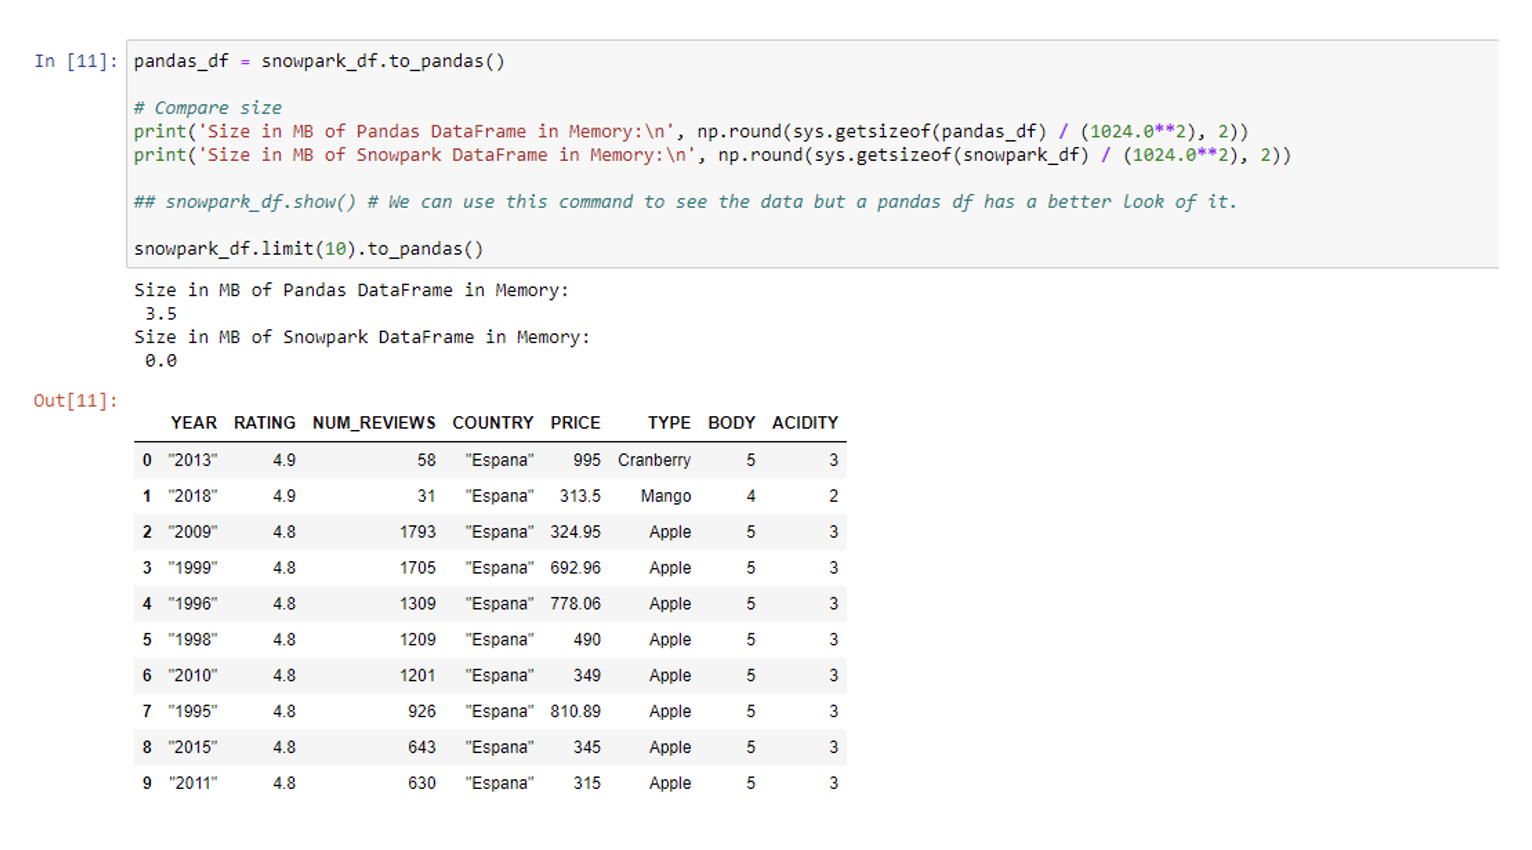Click the year cell "2009"
Viewport: 1532px width, 850px height.
pos(193,532)
